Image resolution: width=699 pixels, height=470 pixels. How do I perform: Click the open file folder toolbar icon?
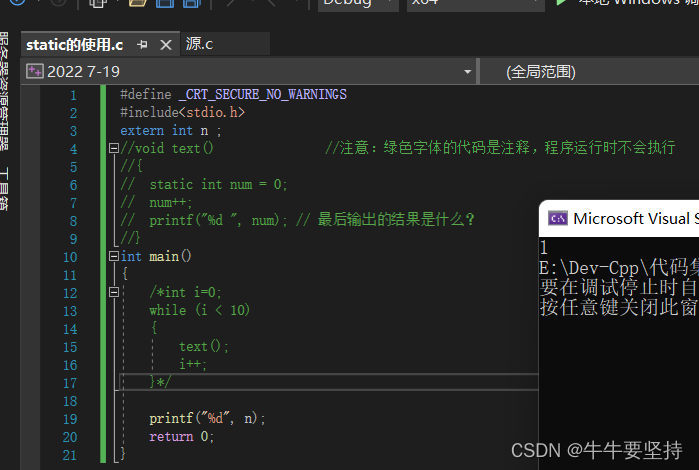click(137, 3)
